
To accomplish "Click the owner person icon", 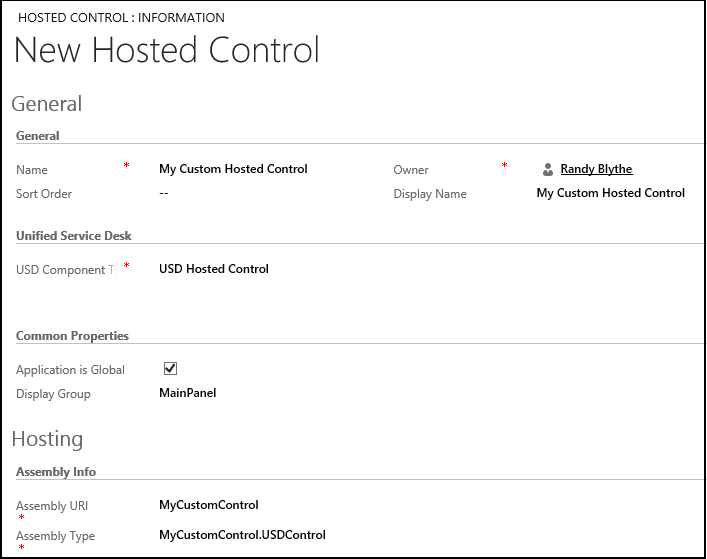I will [548, 170].
